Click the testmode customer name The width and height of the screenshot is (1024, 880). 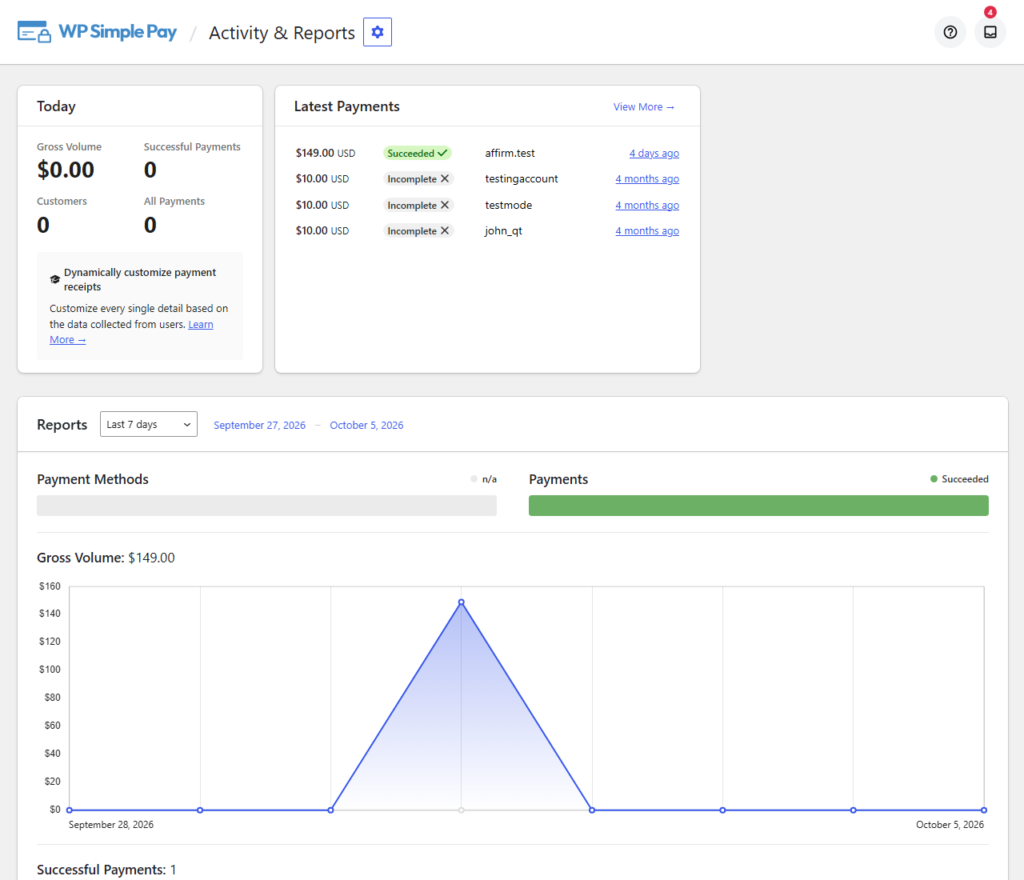508,205
